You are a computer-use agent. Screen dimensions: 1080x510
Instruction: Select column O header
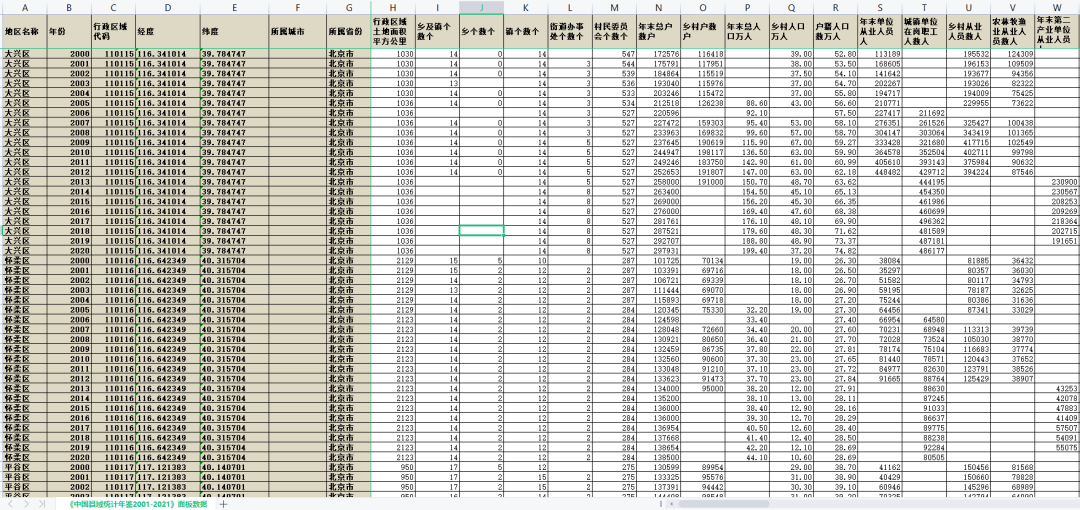point(703,7)
